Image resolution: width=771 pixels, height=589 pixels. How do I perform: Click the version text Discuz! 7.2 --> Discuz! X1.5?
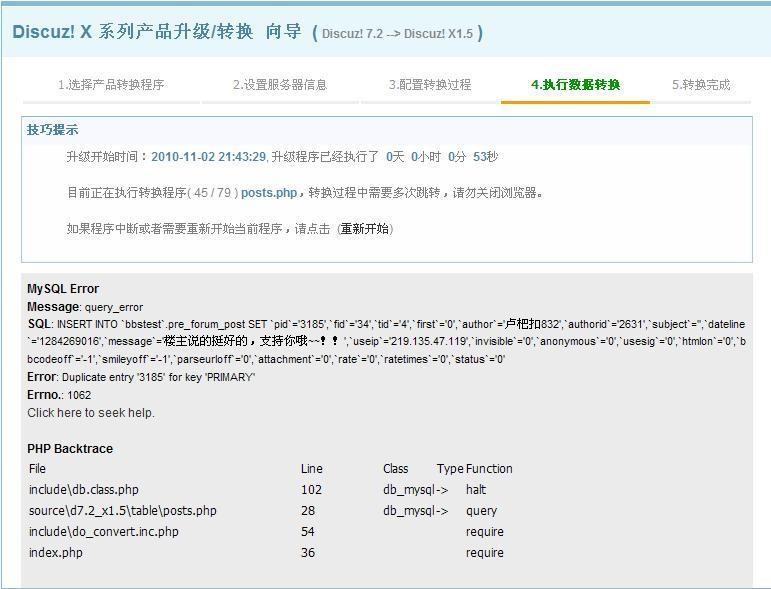pyautogui.click(x=397, y=33)
